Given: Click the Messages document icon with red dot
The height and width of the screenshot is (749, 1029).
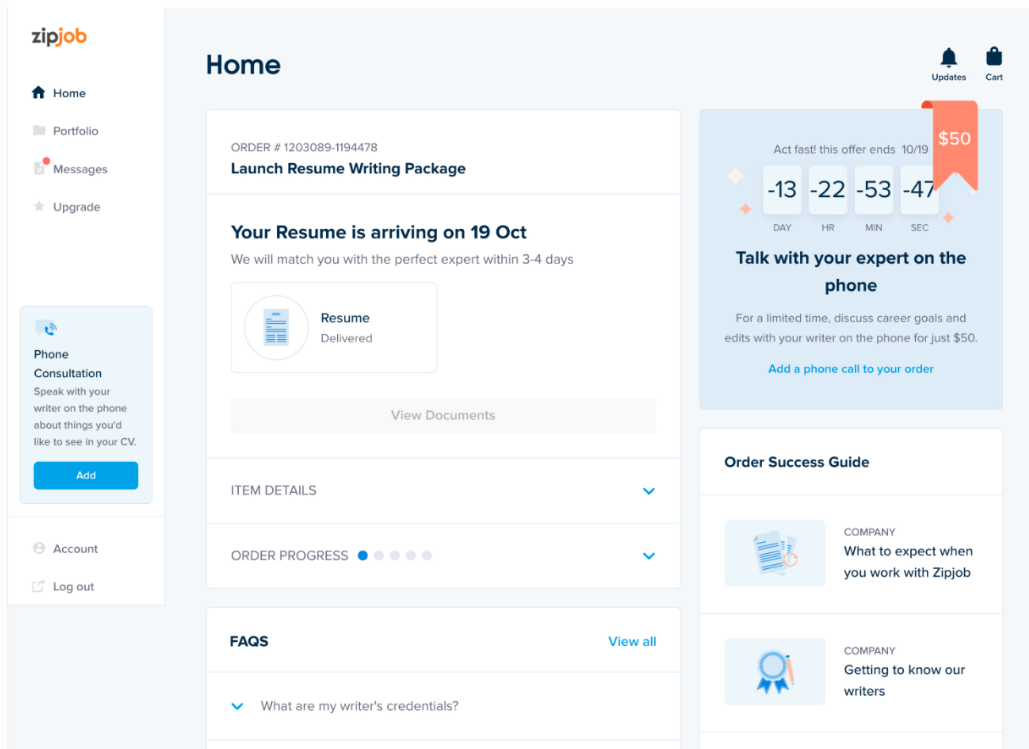Looking at the screenshot, I should point(40,167).
